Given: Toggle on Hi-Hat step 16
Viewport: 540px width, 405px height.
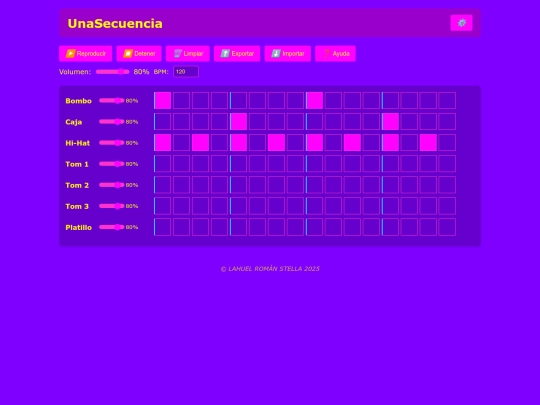Looking at the screenshot, I should coord(447,143).
